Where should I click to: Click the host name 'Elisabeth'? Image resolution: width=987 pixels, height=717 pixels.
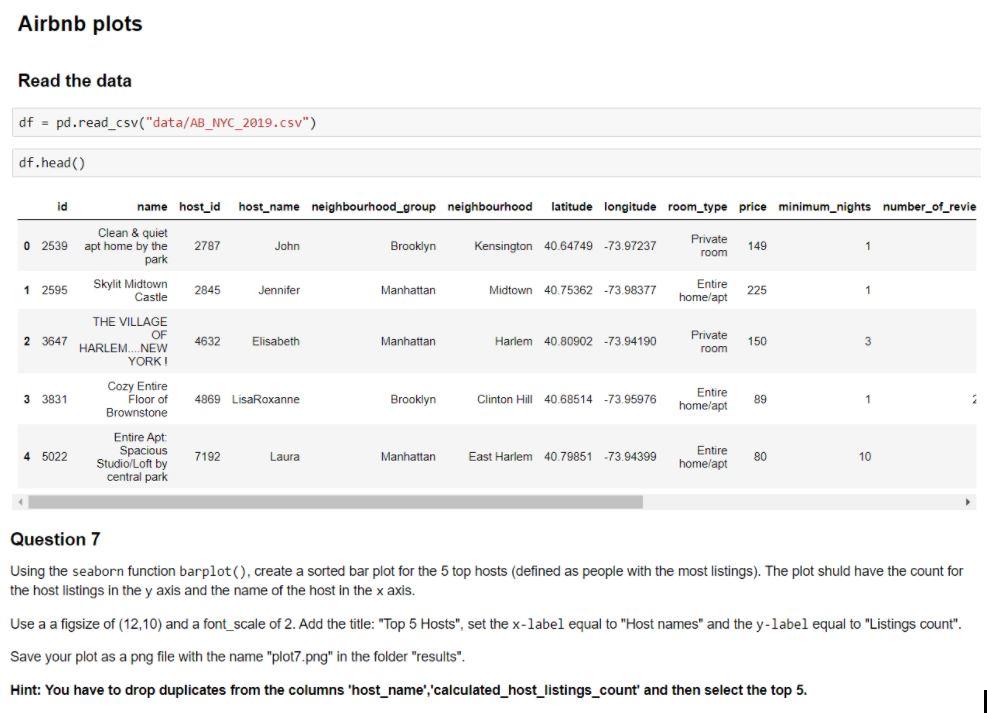(x=276, y=341)
